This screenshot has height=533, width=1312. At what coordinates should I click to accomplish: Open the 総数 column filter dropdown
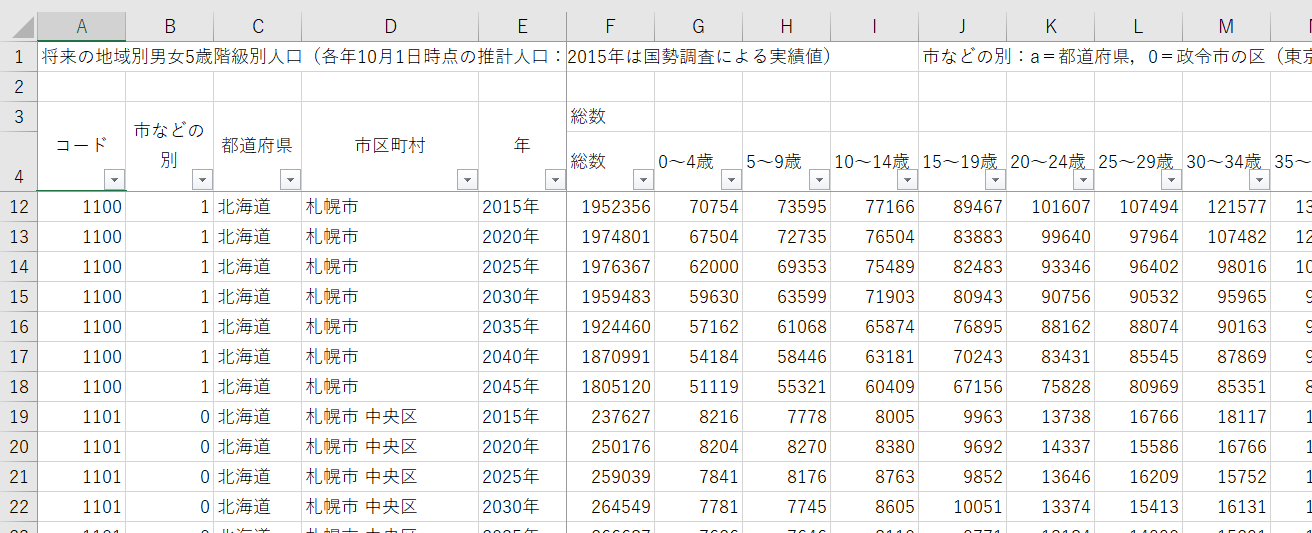coord(642,180)
